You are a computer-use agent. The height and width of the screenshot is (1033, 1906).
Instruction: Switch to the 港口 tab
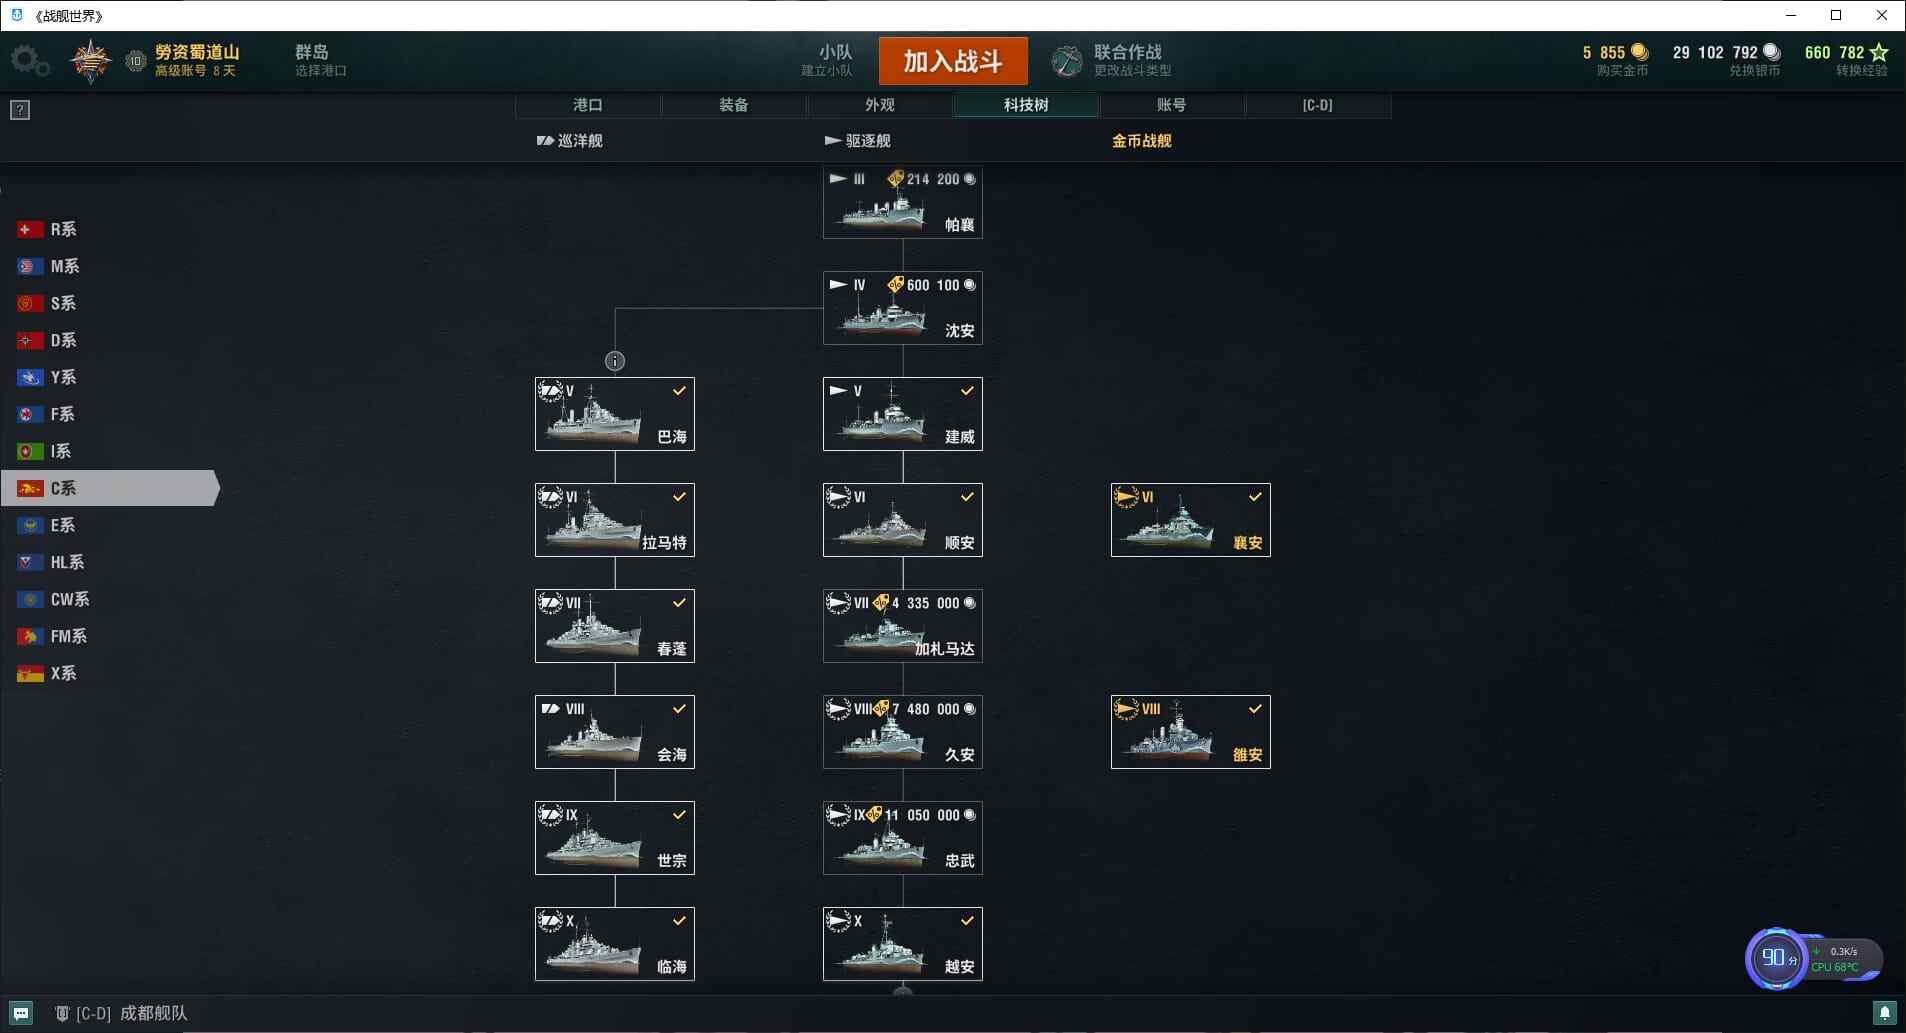click(x=588, y=105)
